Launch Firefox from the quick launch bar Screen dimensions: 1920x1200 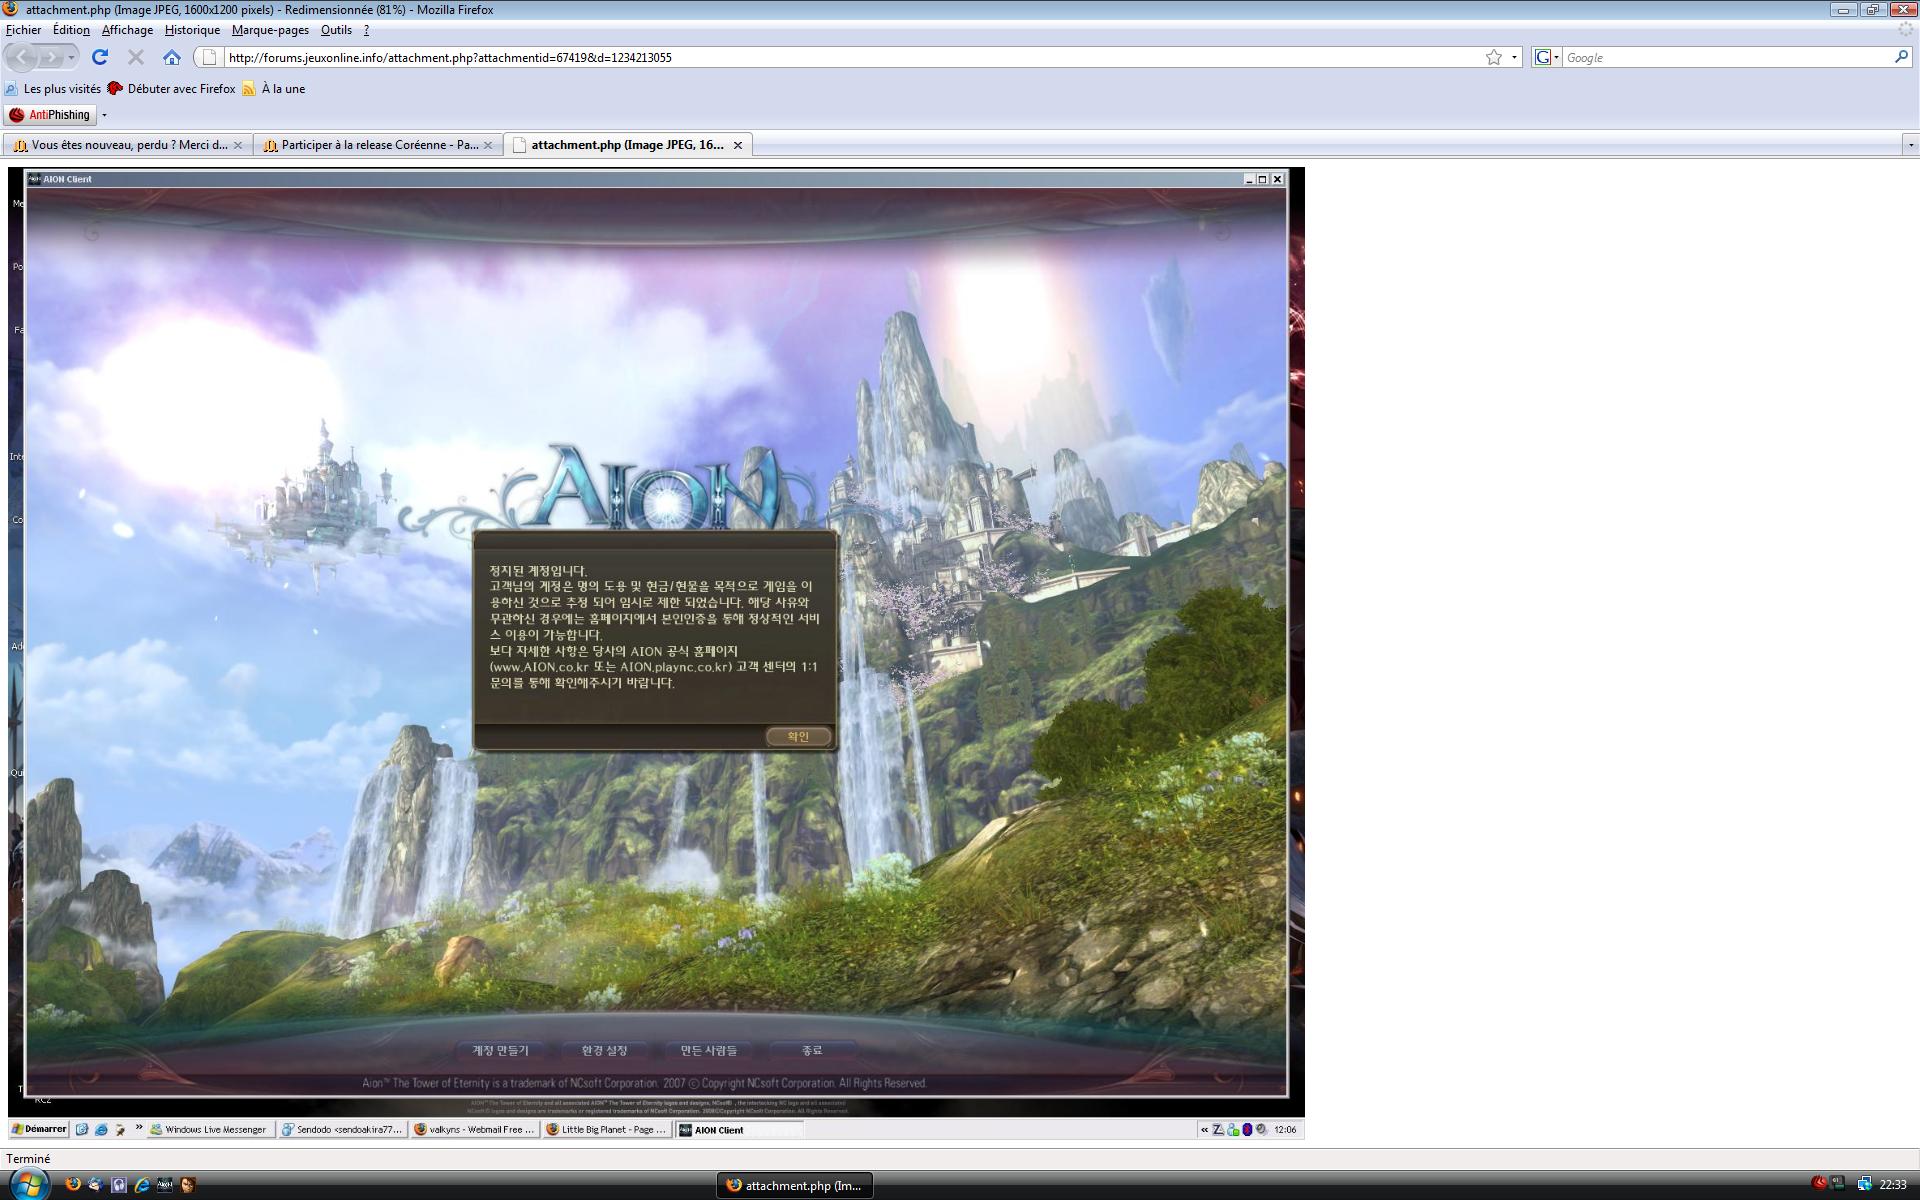coord(73,1184)
